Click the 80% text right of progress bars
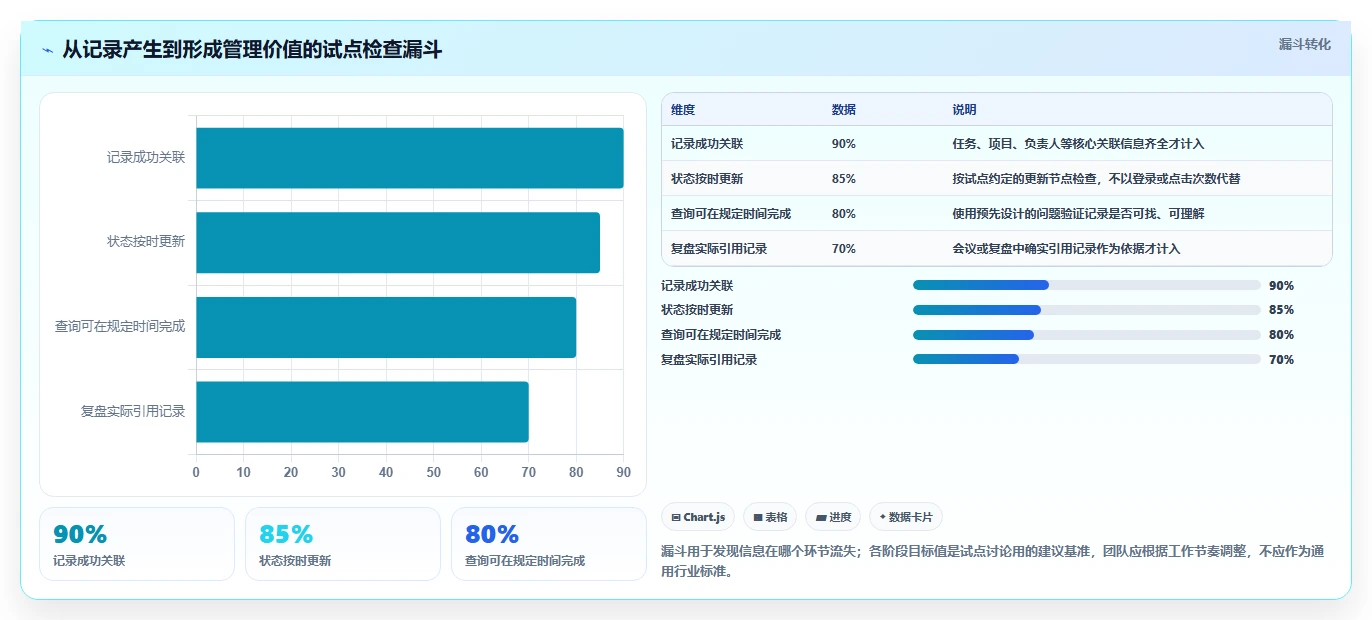The height and width of the screenshot is (620, 1372). (x=1281, y=335)
